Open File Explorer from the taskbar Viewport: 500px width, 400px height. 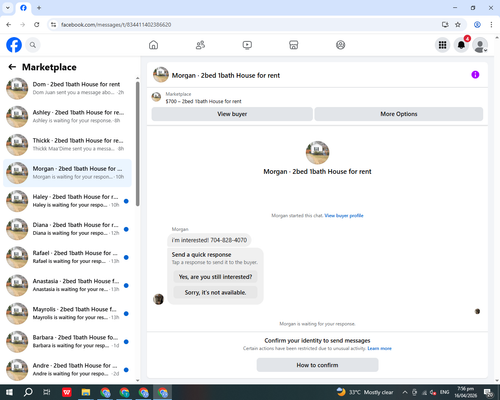coord(86,392)
